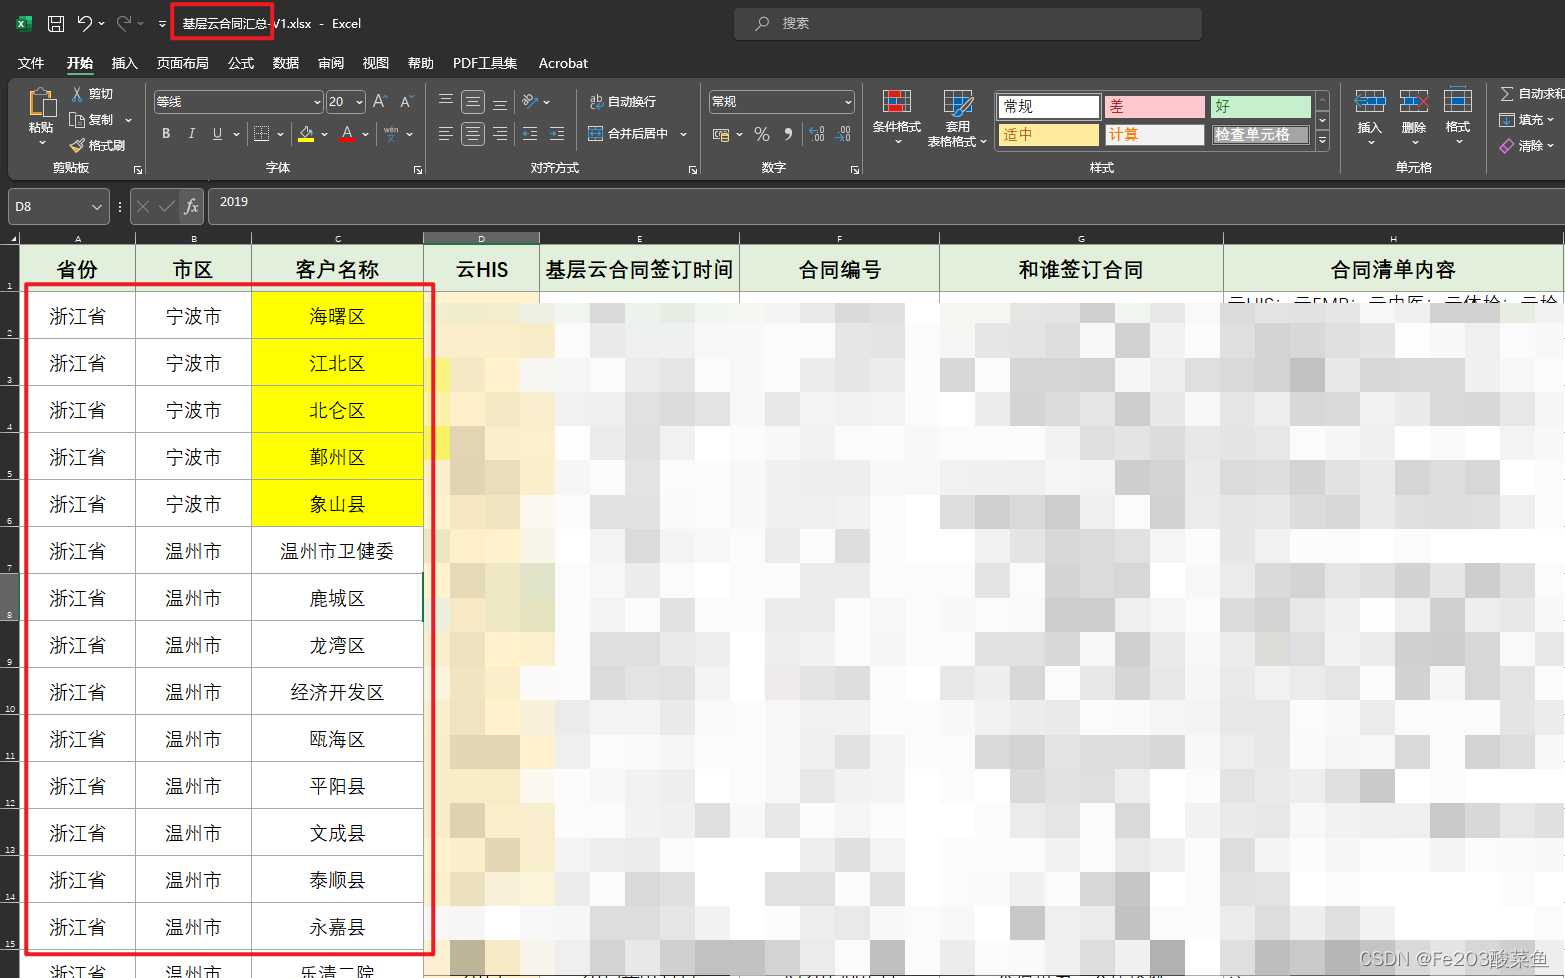The image size is (1565, 978).
Task: Increase font size with larger A icon
Action: click(x=380, y=102)
